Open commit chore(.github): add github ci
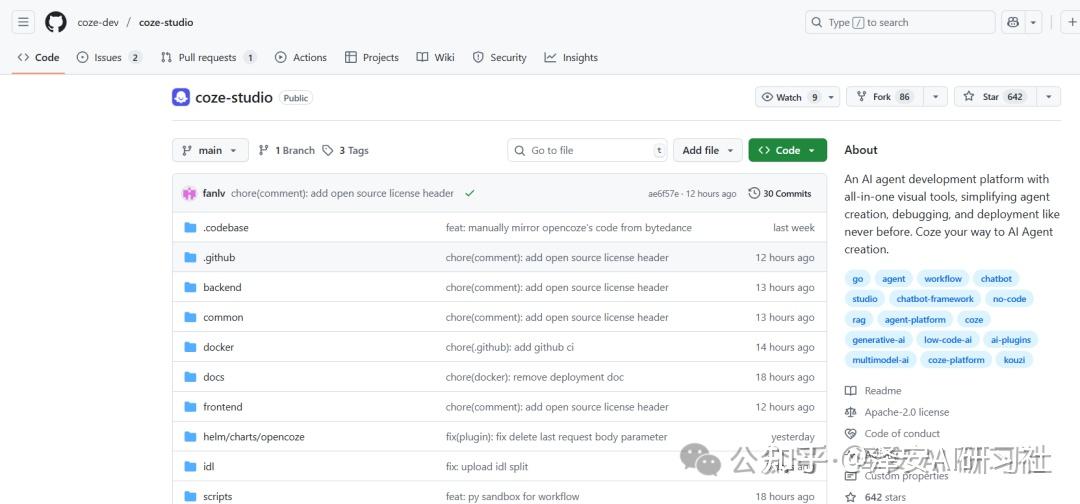1080x504 pixels. point(510,347)
